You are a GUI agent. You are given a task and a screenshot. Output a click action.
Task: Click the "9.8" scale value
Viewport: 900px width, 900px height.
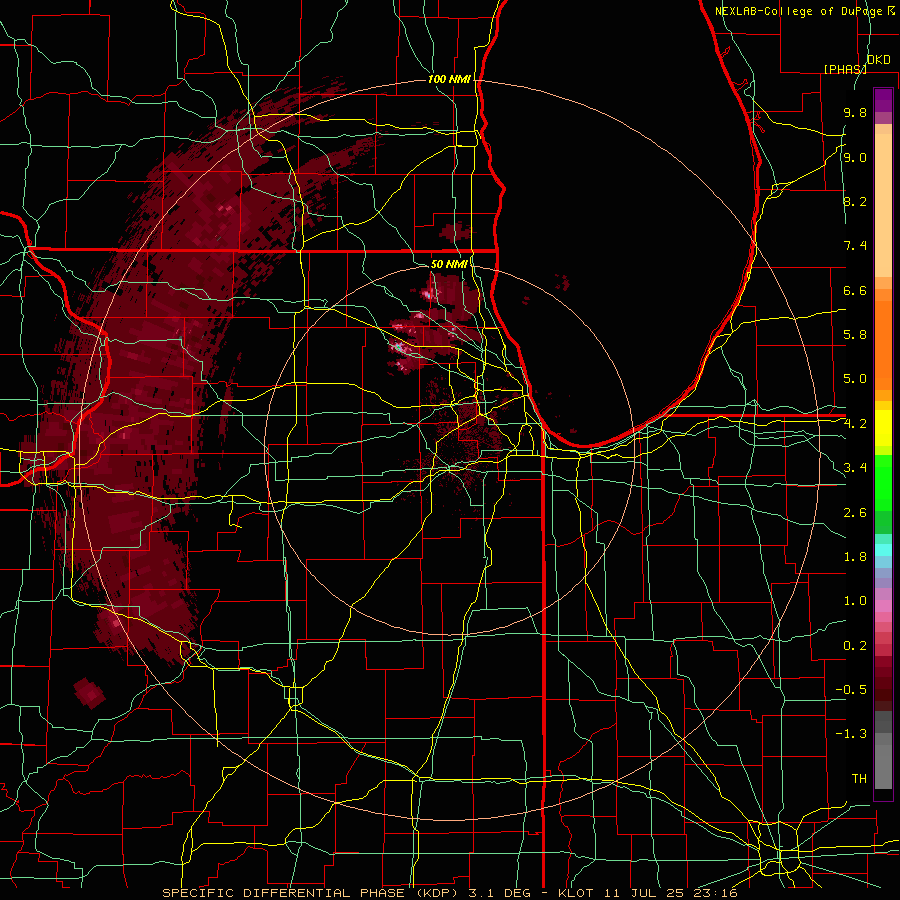[855, 113]
